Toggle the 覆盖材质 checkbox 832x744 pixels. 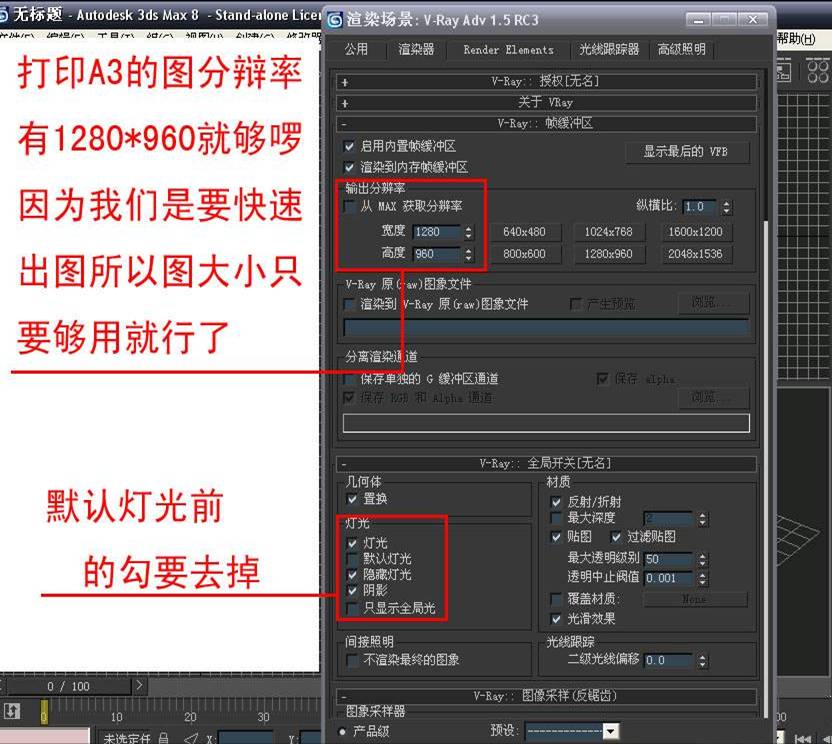click(554, 599)
